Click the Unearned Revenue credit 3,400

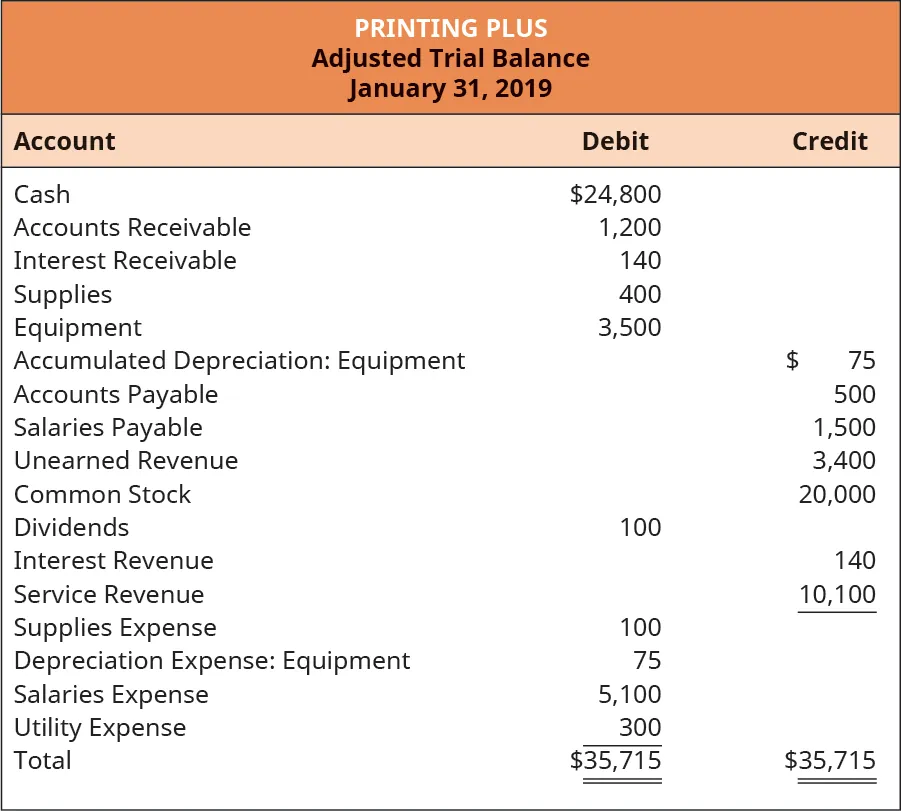(x=845, y=461)
